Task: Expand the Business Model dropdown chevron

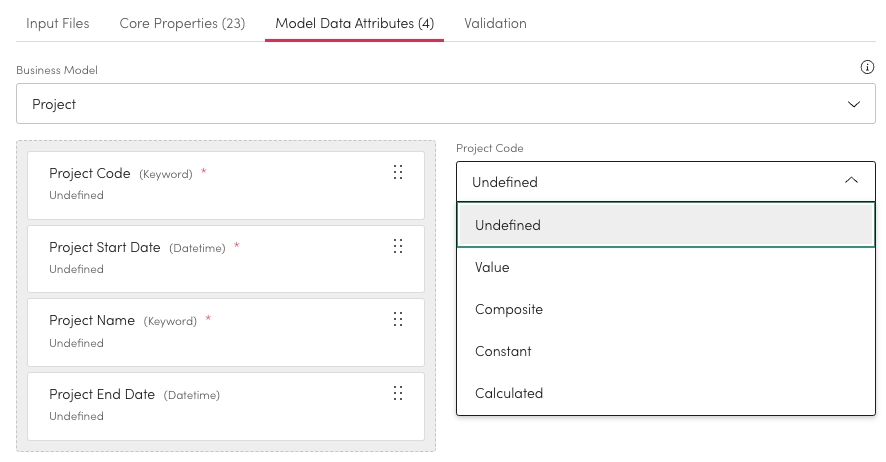Action: click(x=853, y=104)
